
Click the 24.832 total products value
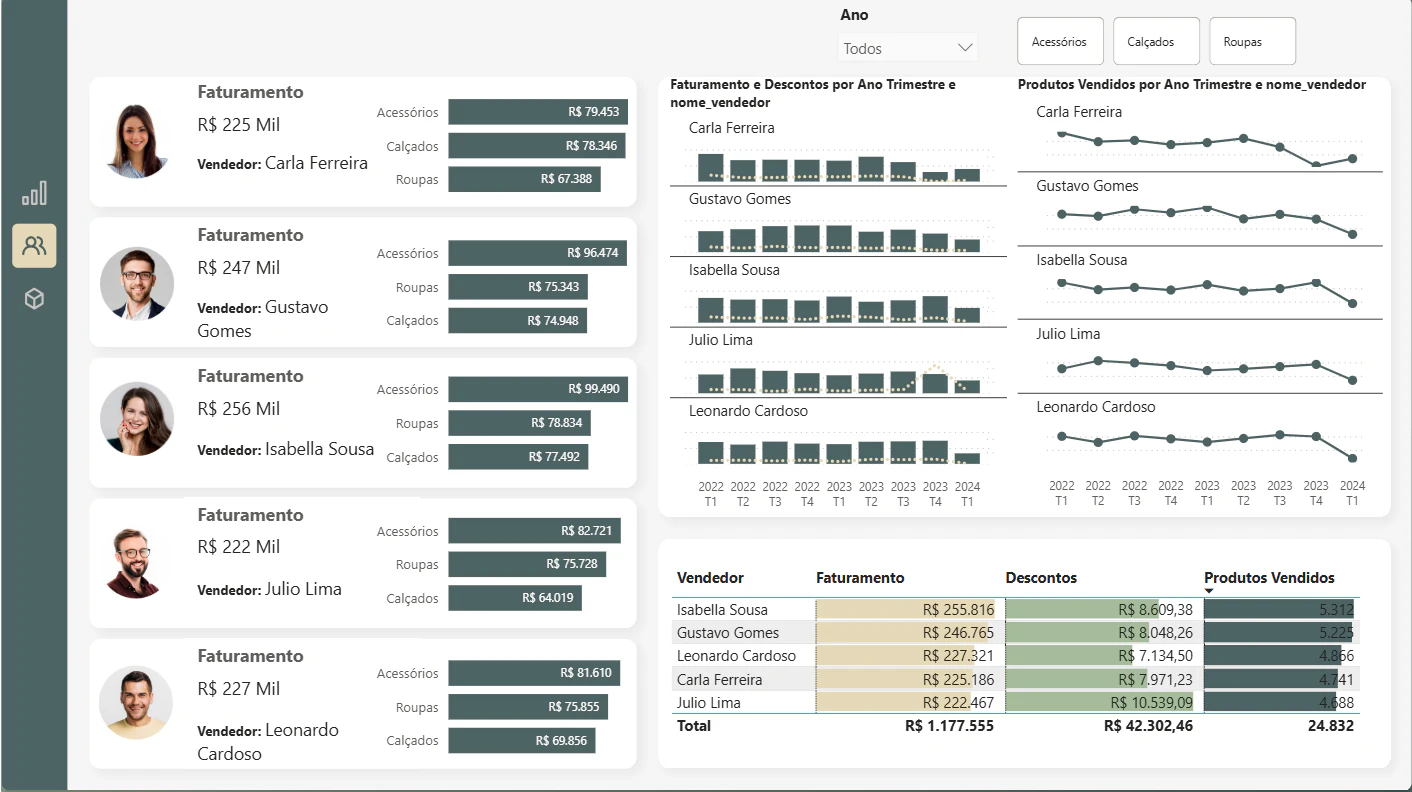point(1331,726)
